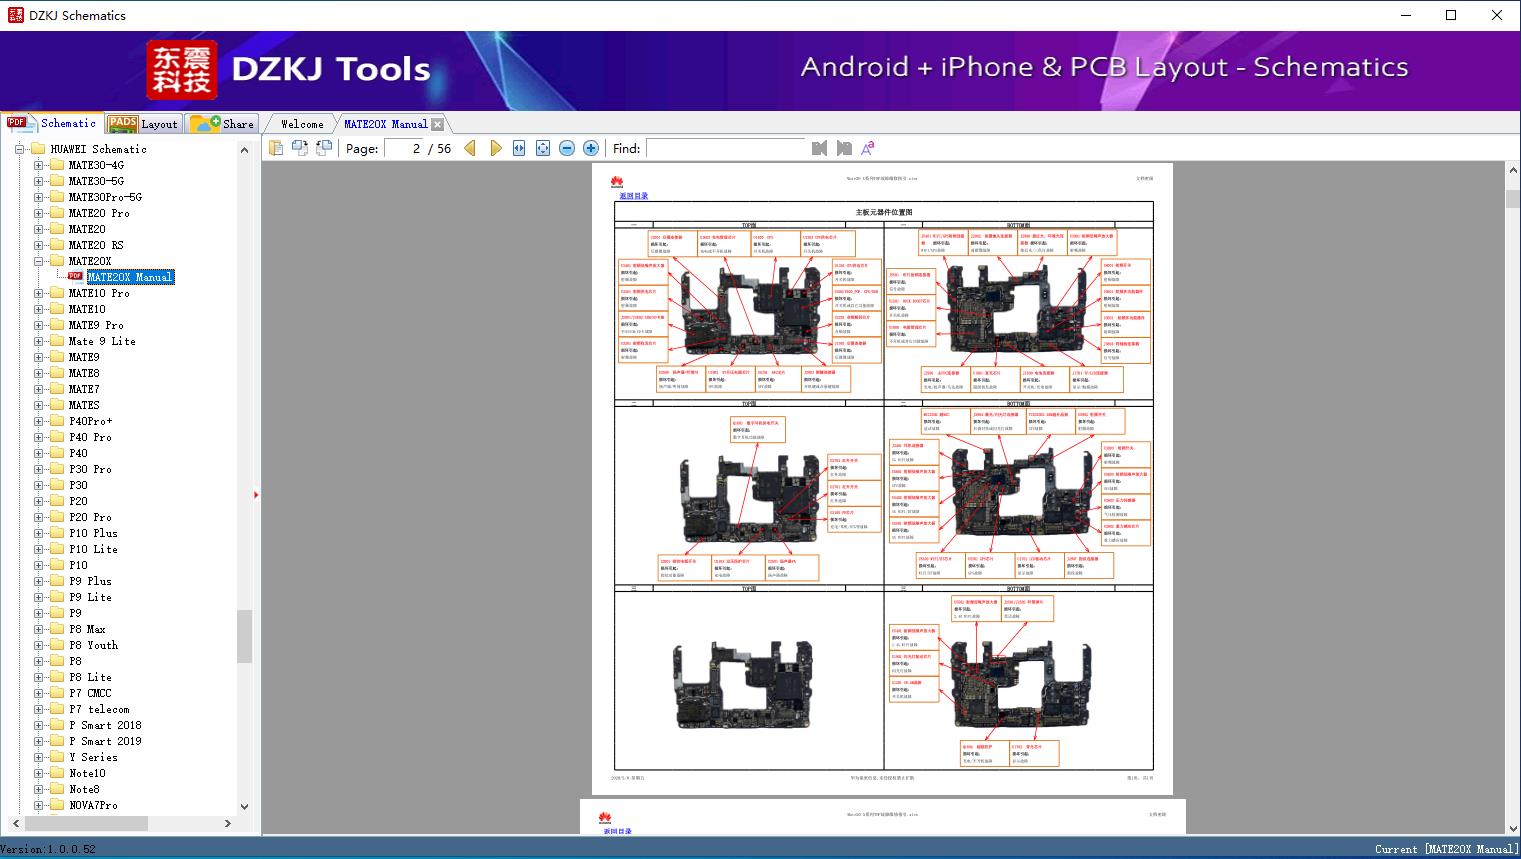
Task: Click the tree panel scroll up arrow
Action: click(244, 150)
